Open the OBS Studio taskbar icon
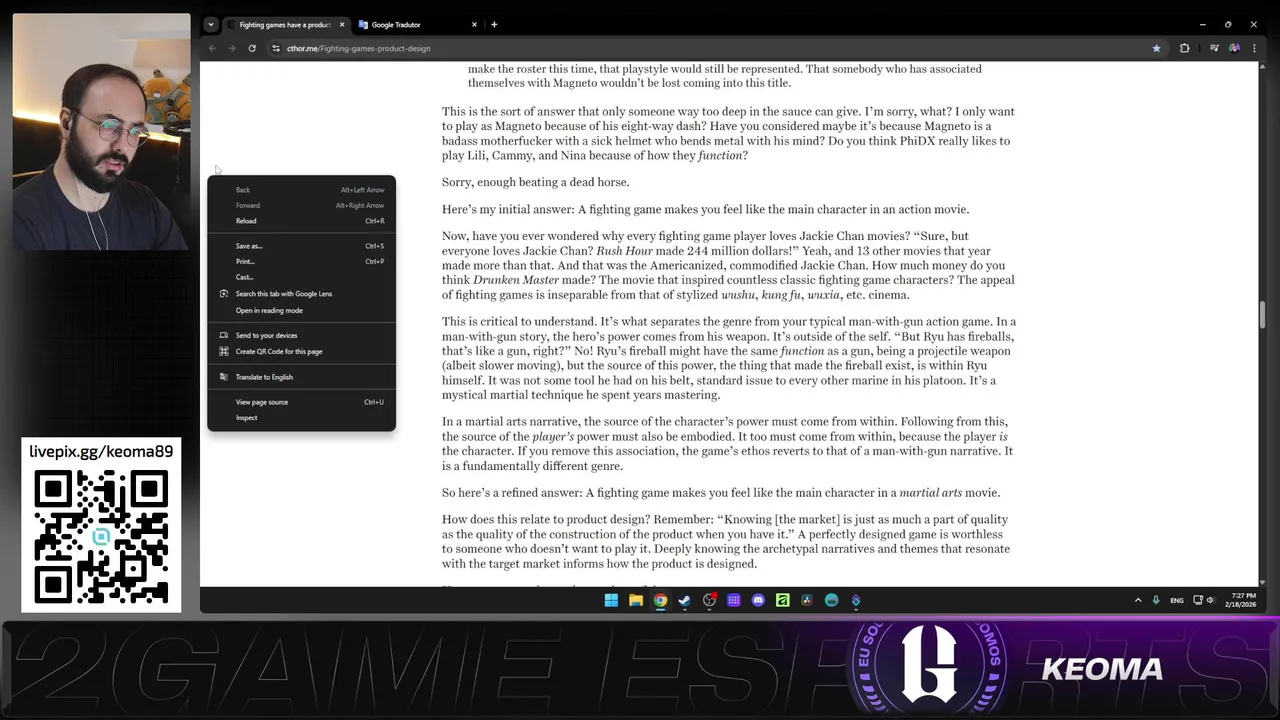This screenshot has width=1280, height=720. pyautogui.click(x=709, y=600)
